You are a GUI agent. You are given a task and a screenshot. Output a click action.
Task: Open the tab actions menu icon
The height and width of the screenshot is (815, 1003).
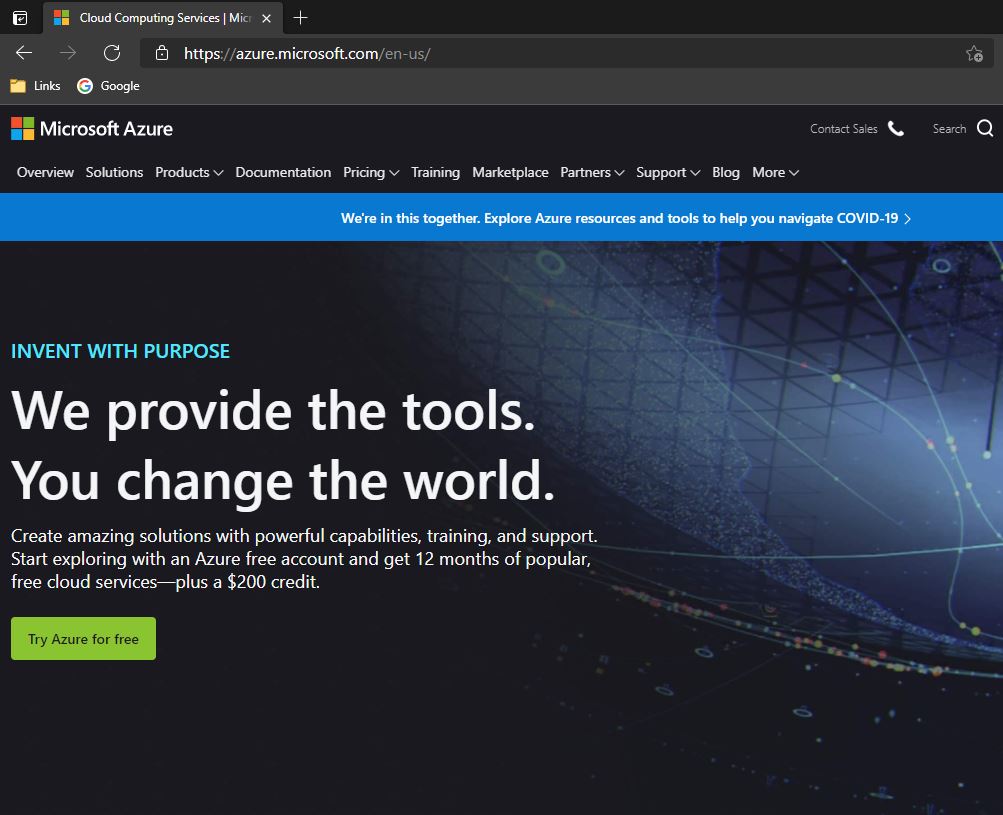click(20, 18)
